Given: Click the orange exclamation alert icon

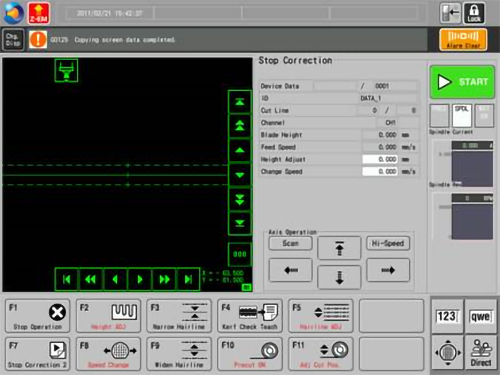Looking at the screenshot, I should tap(38, 40).
